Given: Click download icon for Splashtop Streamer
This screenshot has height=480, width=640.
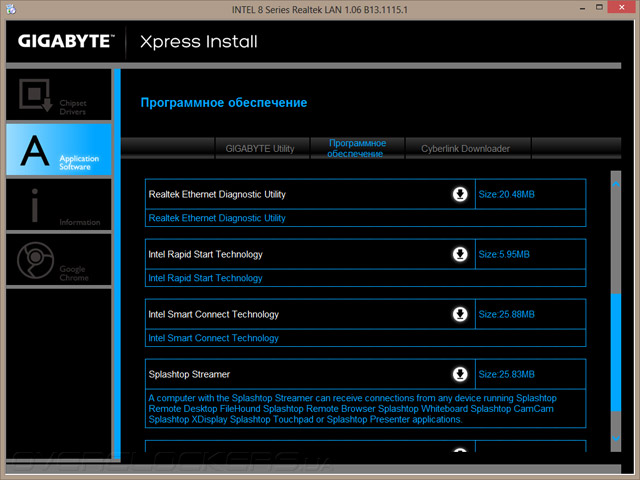Looking at the screenshot, I should point(460,374).
